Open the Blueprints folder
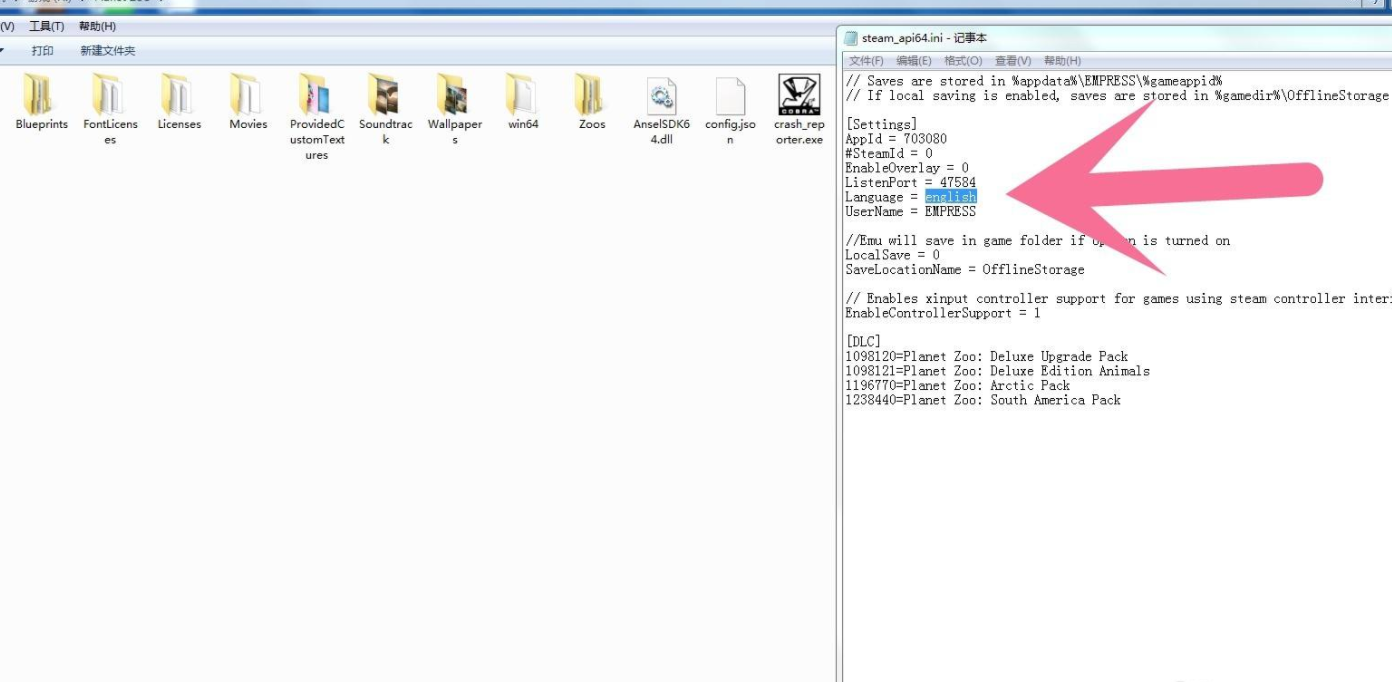This screenshot has height=682, width=1392. tap(41, 103)
